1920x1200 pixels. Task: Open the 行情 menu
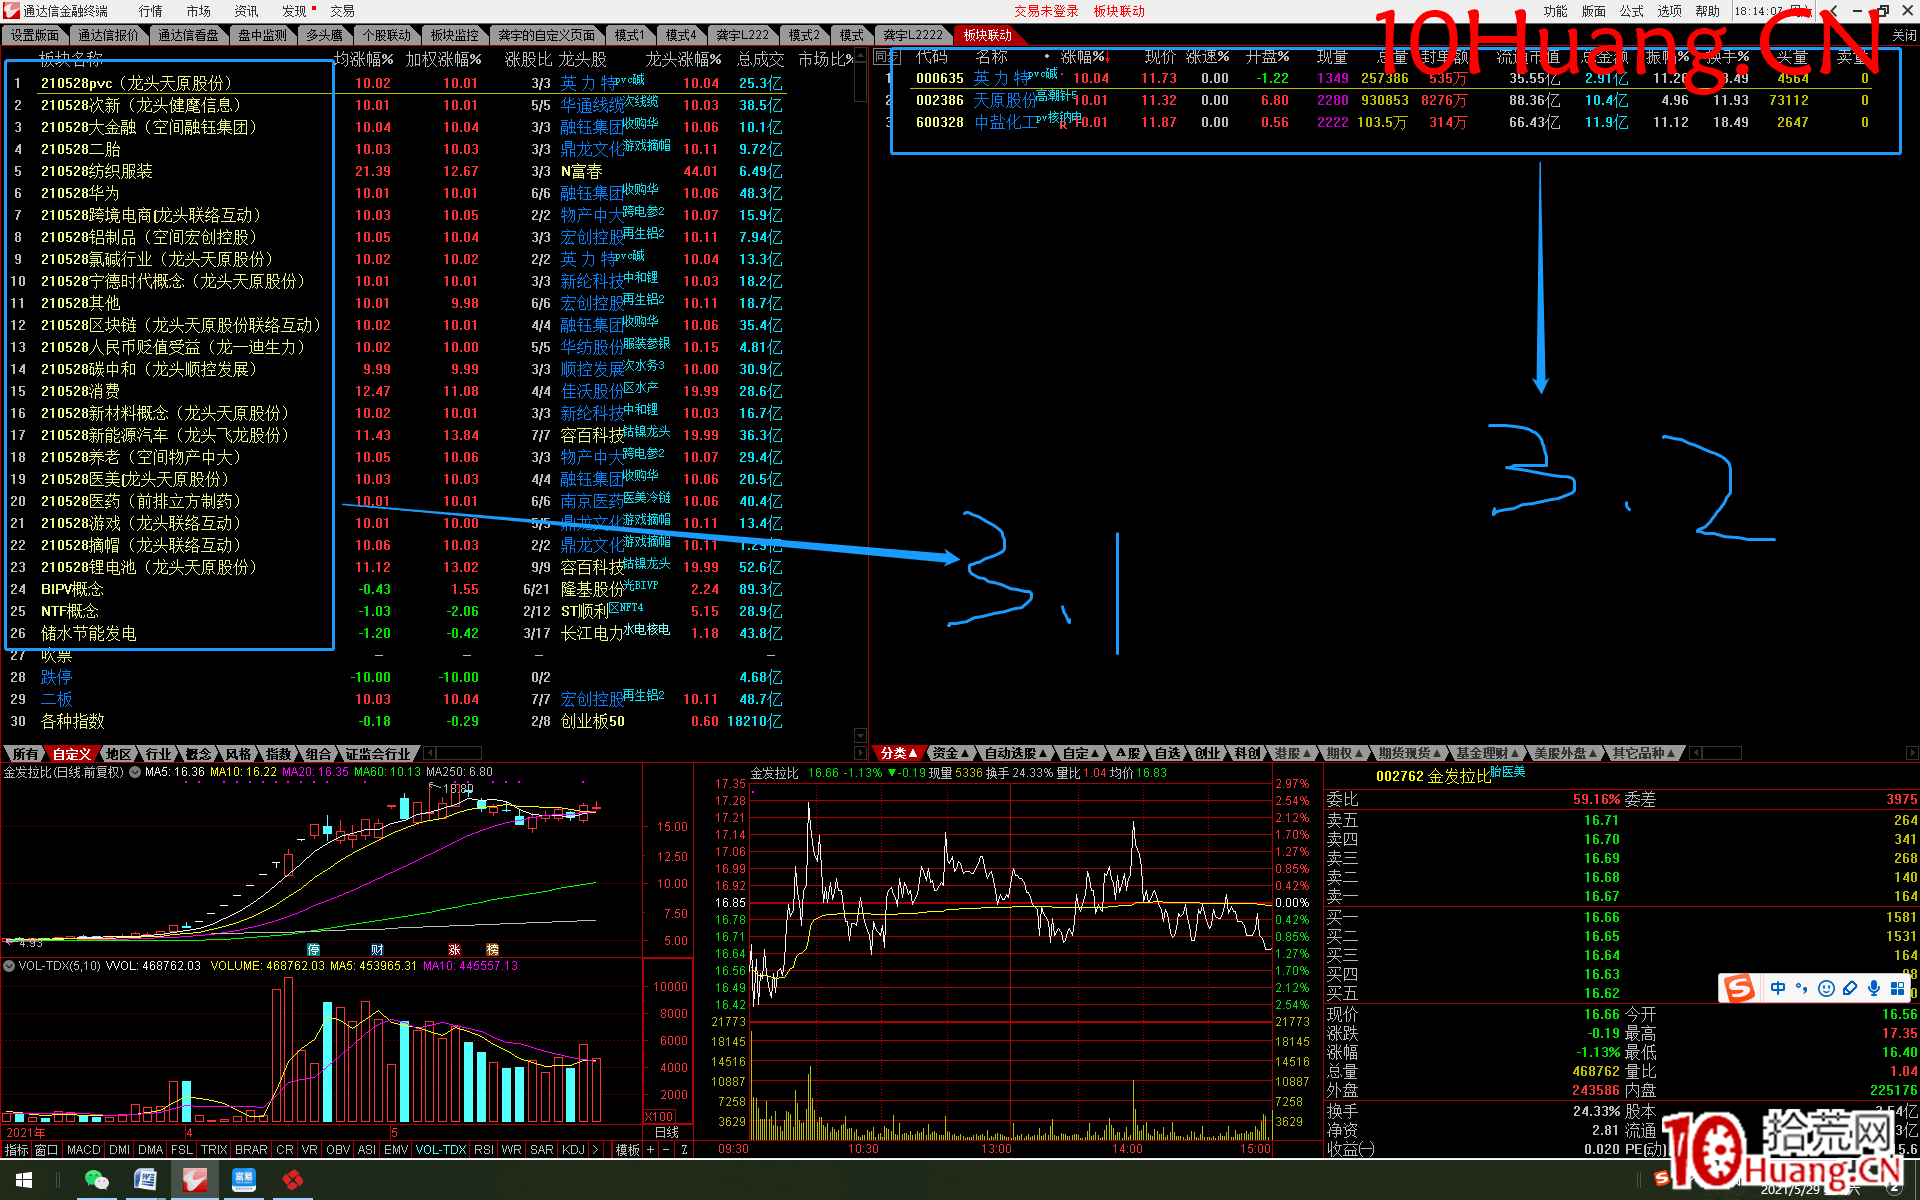tap(150, 11)
